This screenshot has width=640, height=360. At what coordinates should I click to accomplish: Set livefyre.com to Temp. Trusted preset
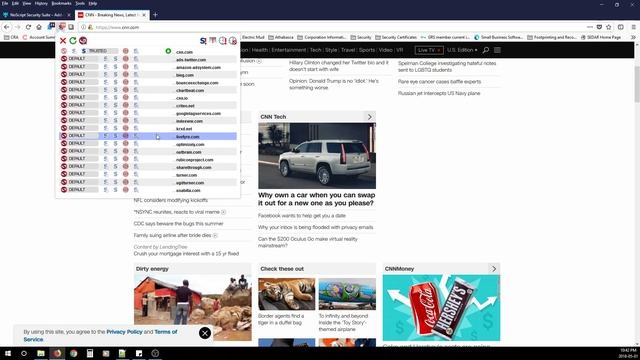(x=105, y=136)
